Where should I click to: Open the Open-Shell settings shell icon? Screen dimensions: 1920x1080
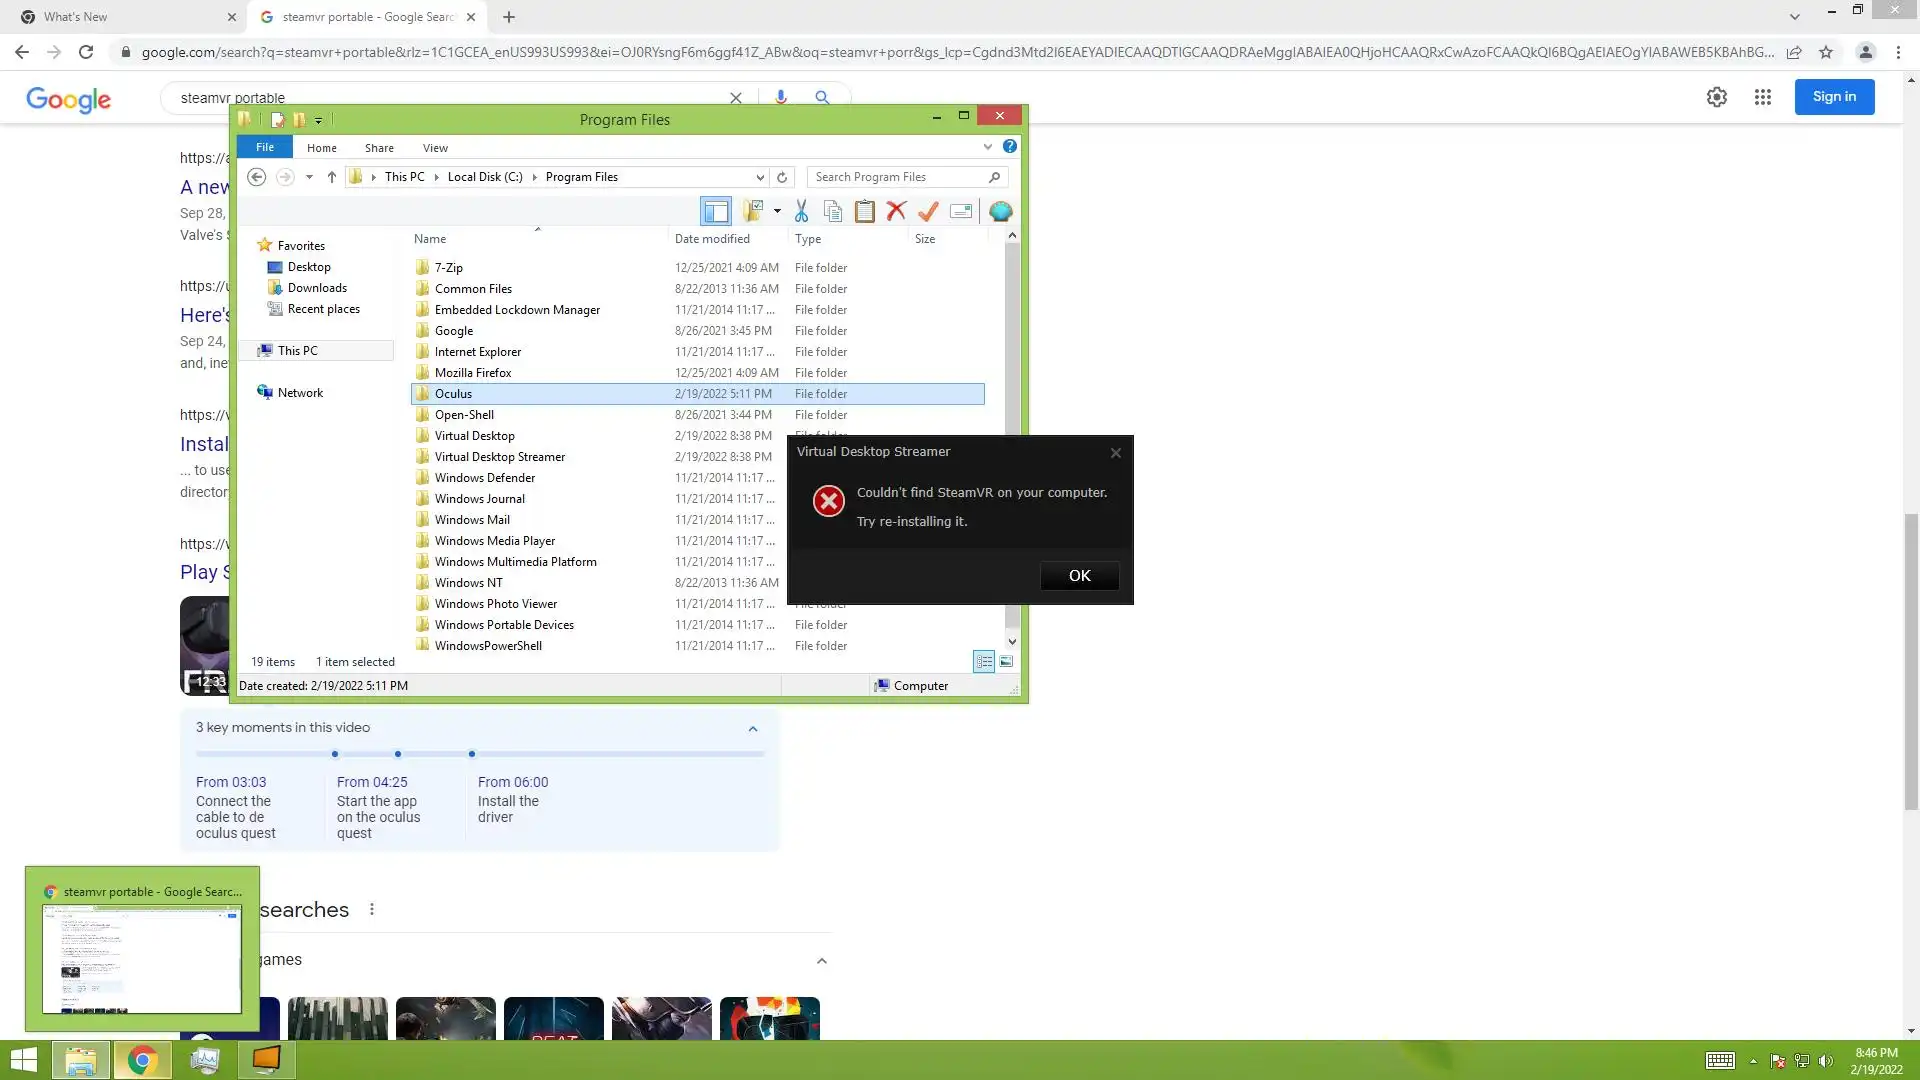pos(1000,211)
